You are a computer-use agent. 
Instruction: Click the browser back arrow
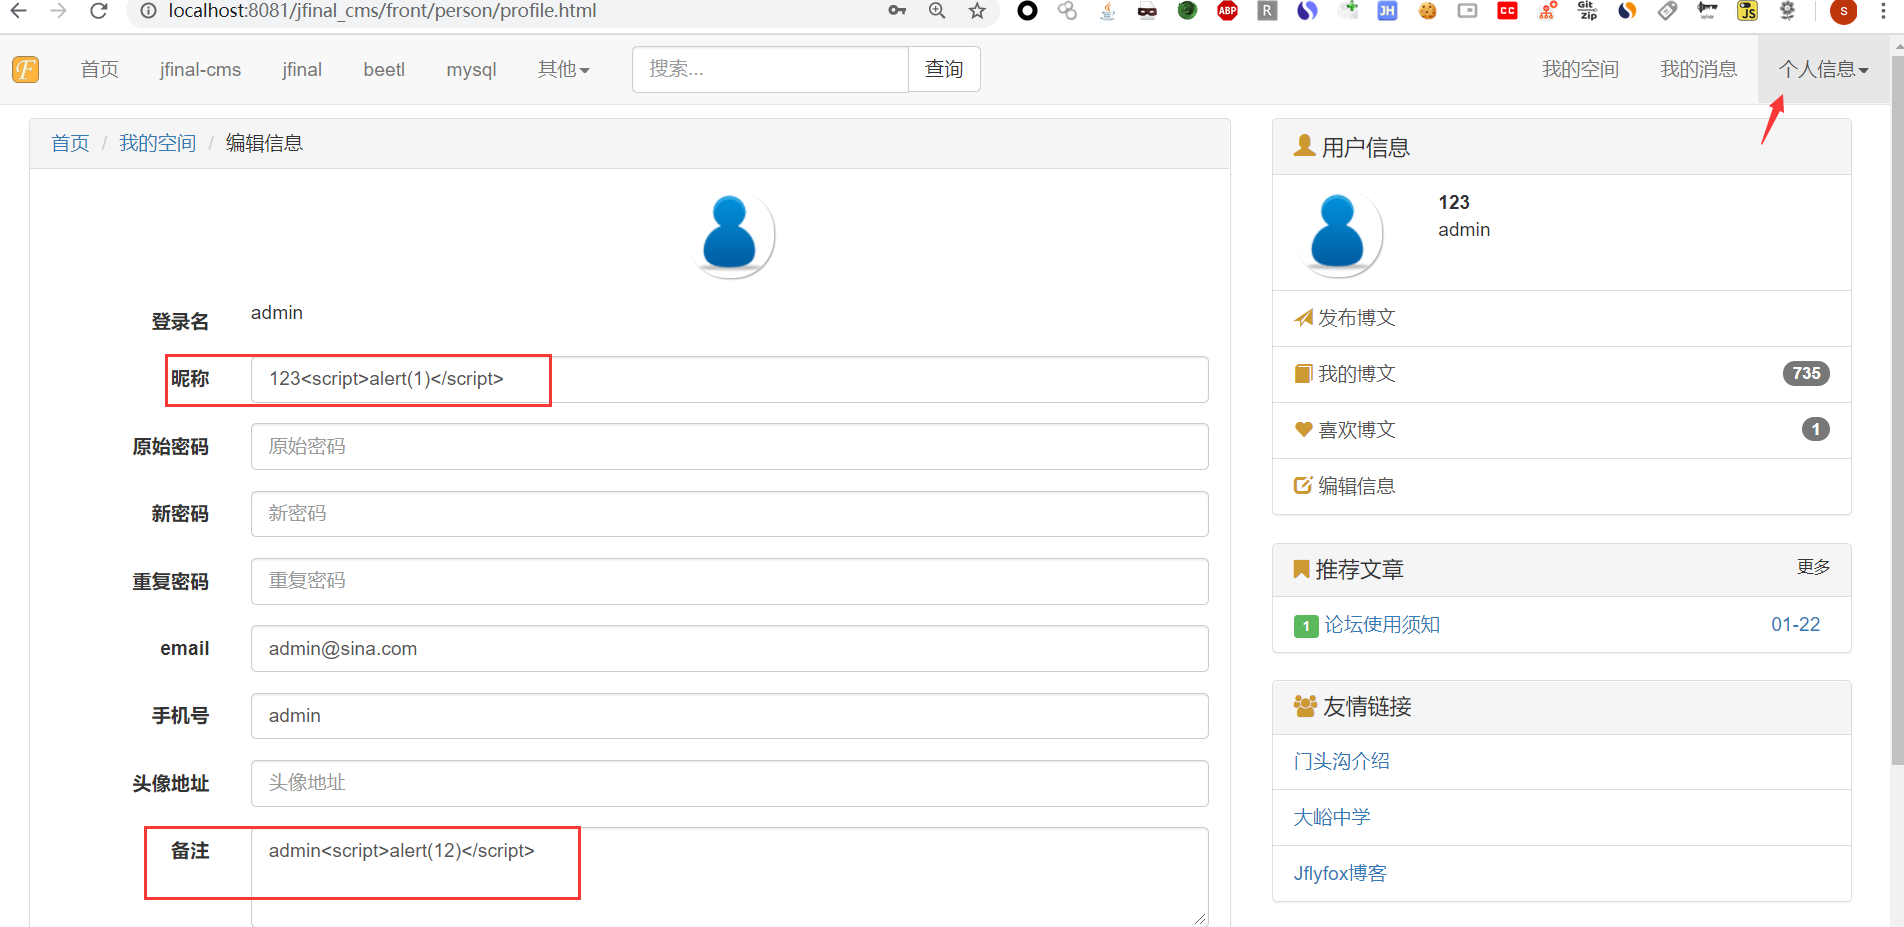[18, 11]
